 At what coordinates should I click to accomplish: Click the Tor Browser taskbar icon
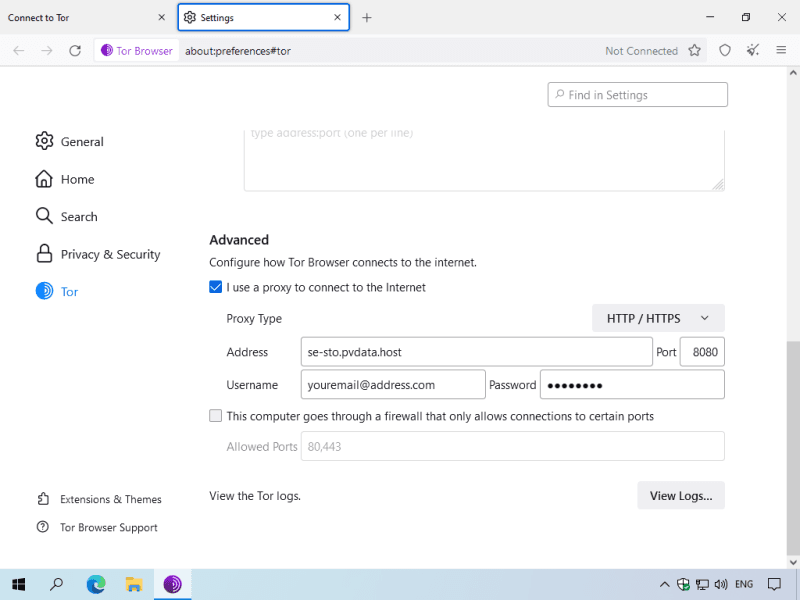pyautogui.click(x=172, y=584)
